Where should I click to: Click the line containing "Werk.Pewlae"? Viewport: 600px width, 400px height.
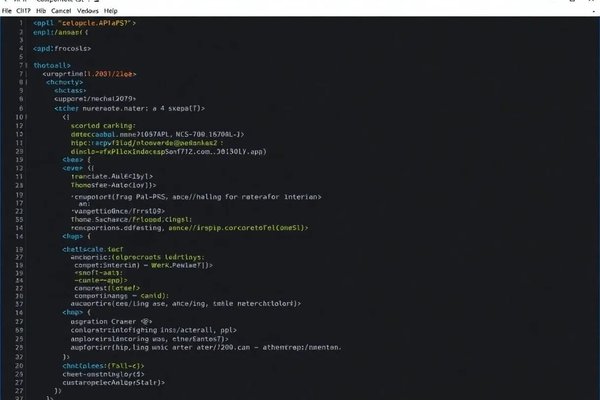(143, 265)
